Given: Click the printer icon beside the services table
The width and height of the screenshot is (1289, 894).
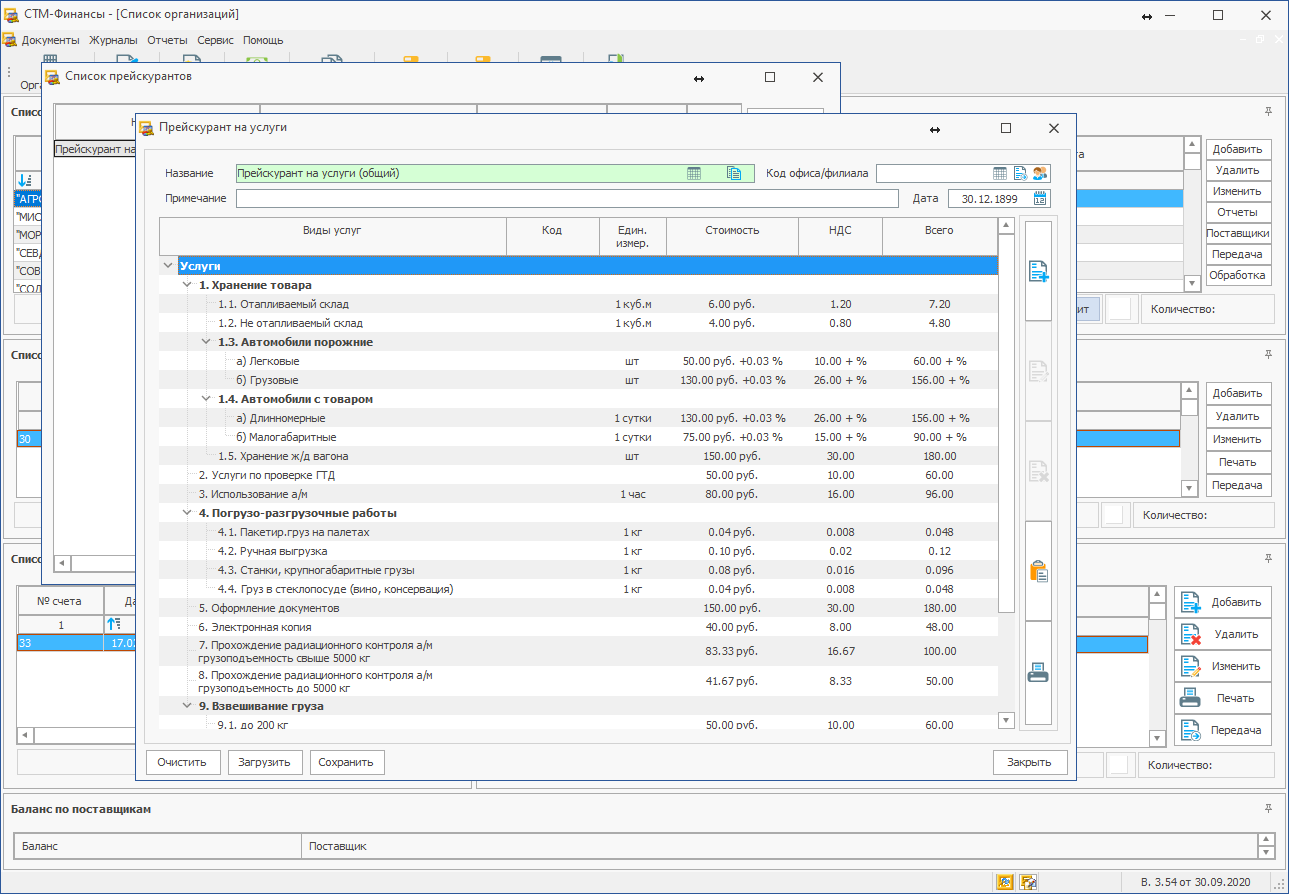Looking at the screenshot, I should tap(1038, 673).
